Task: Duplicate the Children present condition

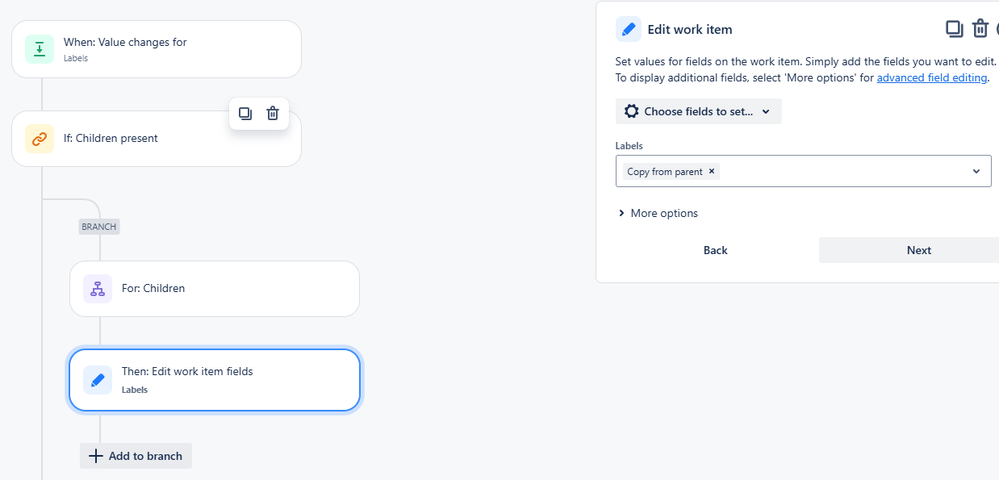Action: coord(245,113)
